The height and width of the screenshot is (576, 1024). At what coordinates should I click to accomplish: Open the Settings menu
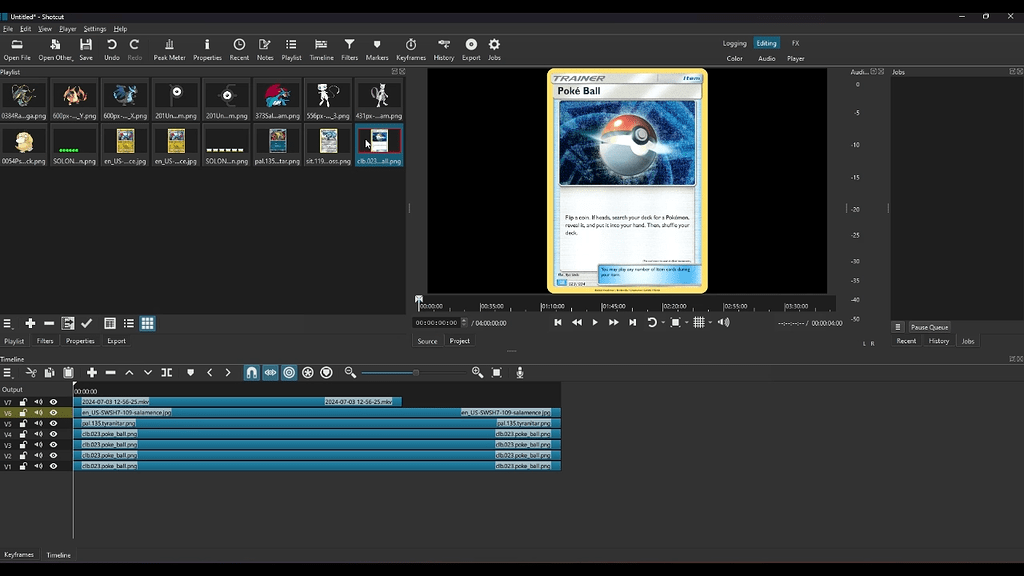point(94,28)
